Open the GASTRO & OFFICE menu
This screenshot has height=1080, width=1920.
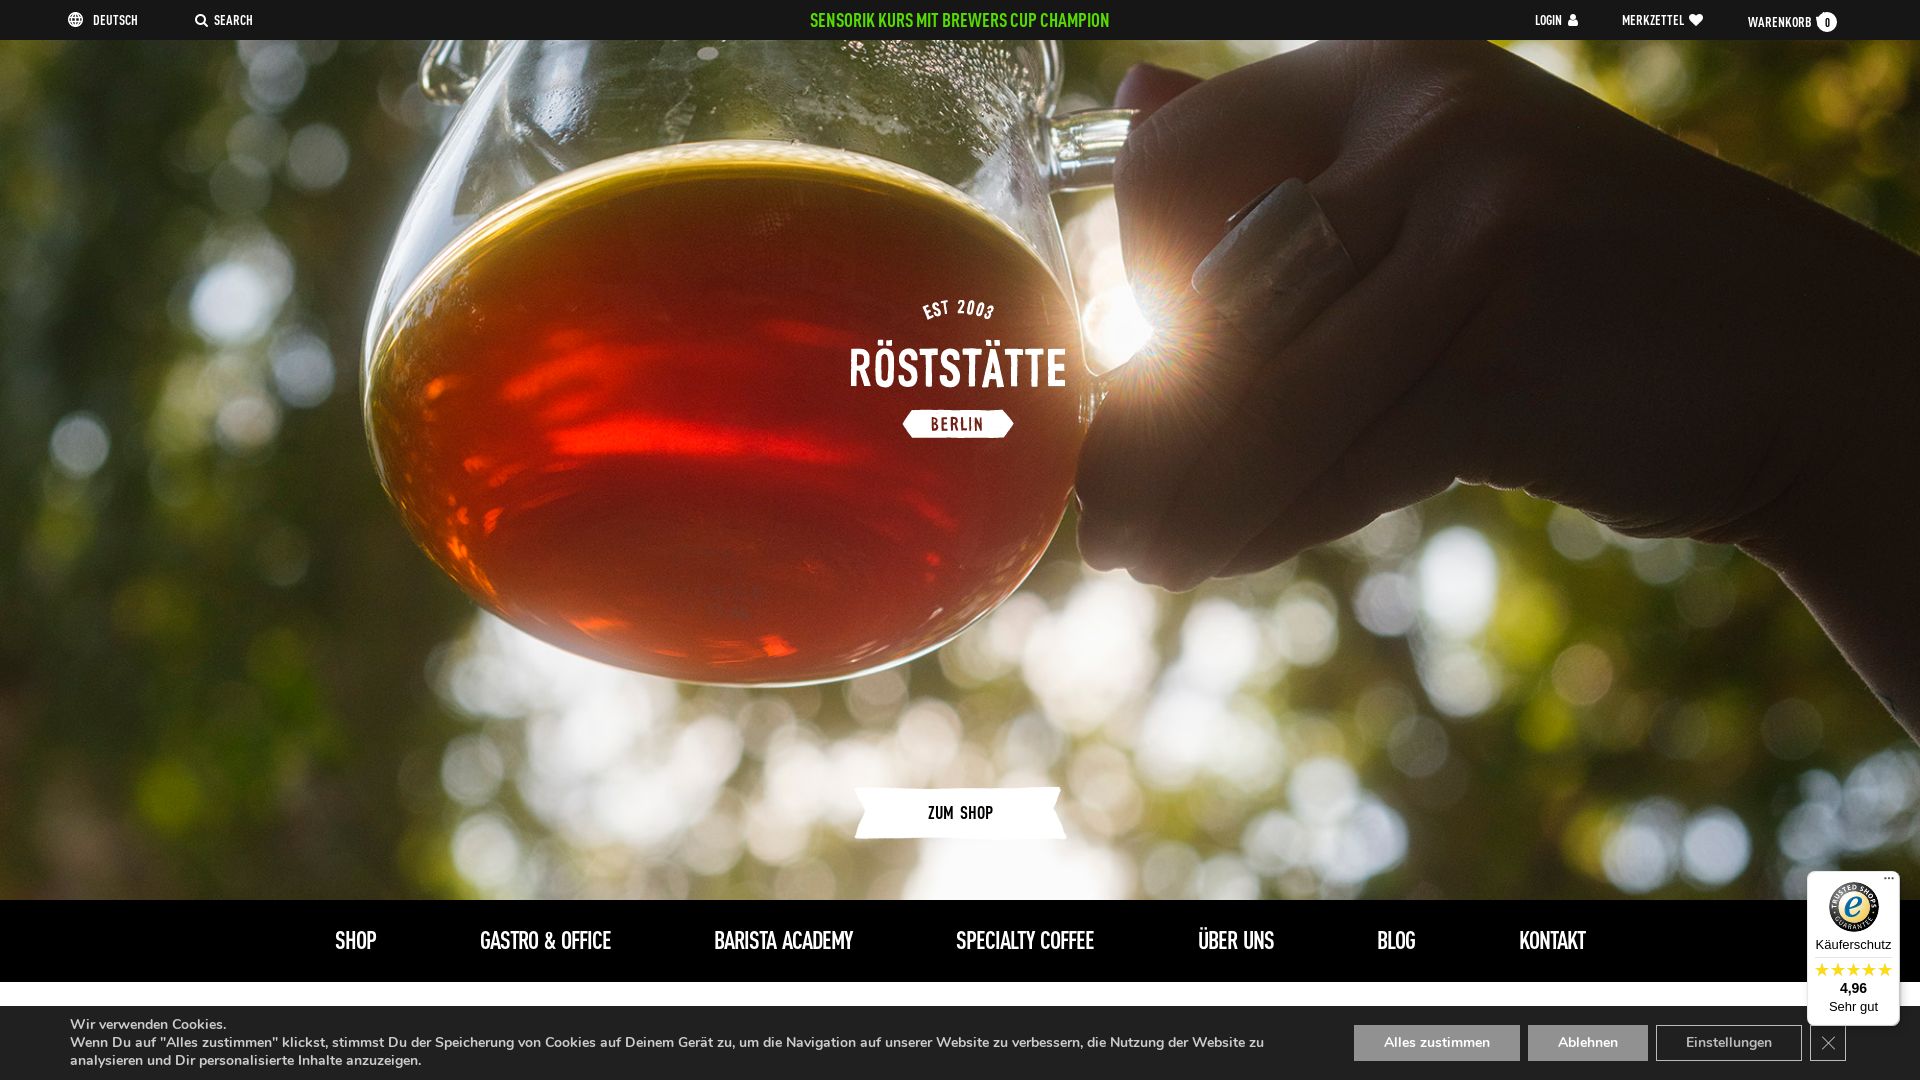(x=545, y=941)
